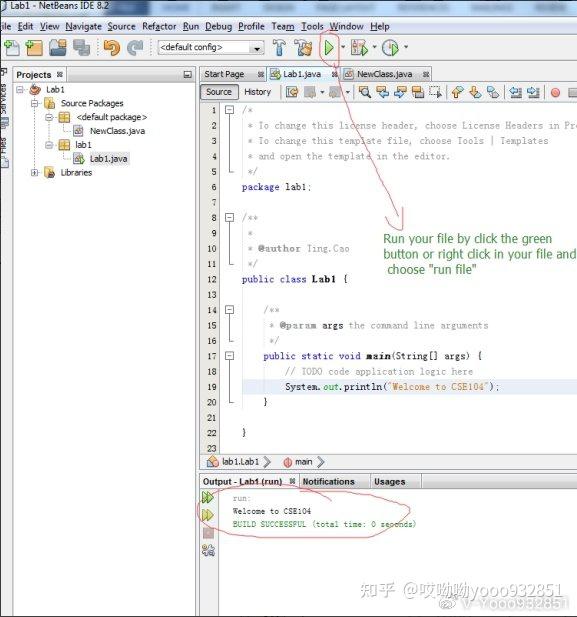The image size is (577, 617).
Task: Switch to the Usages tab
Action: tap(390, 482)
